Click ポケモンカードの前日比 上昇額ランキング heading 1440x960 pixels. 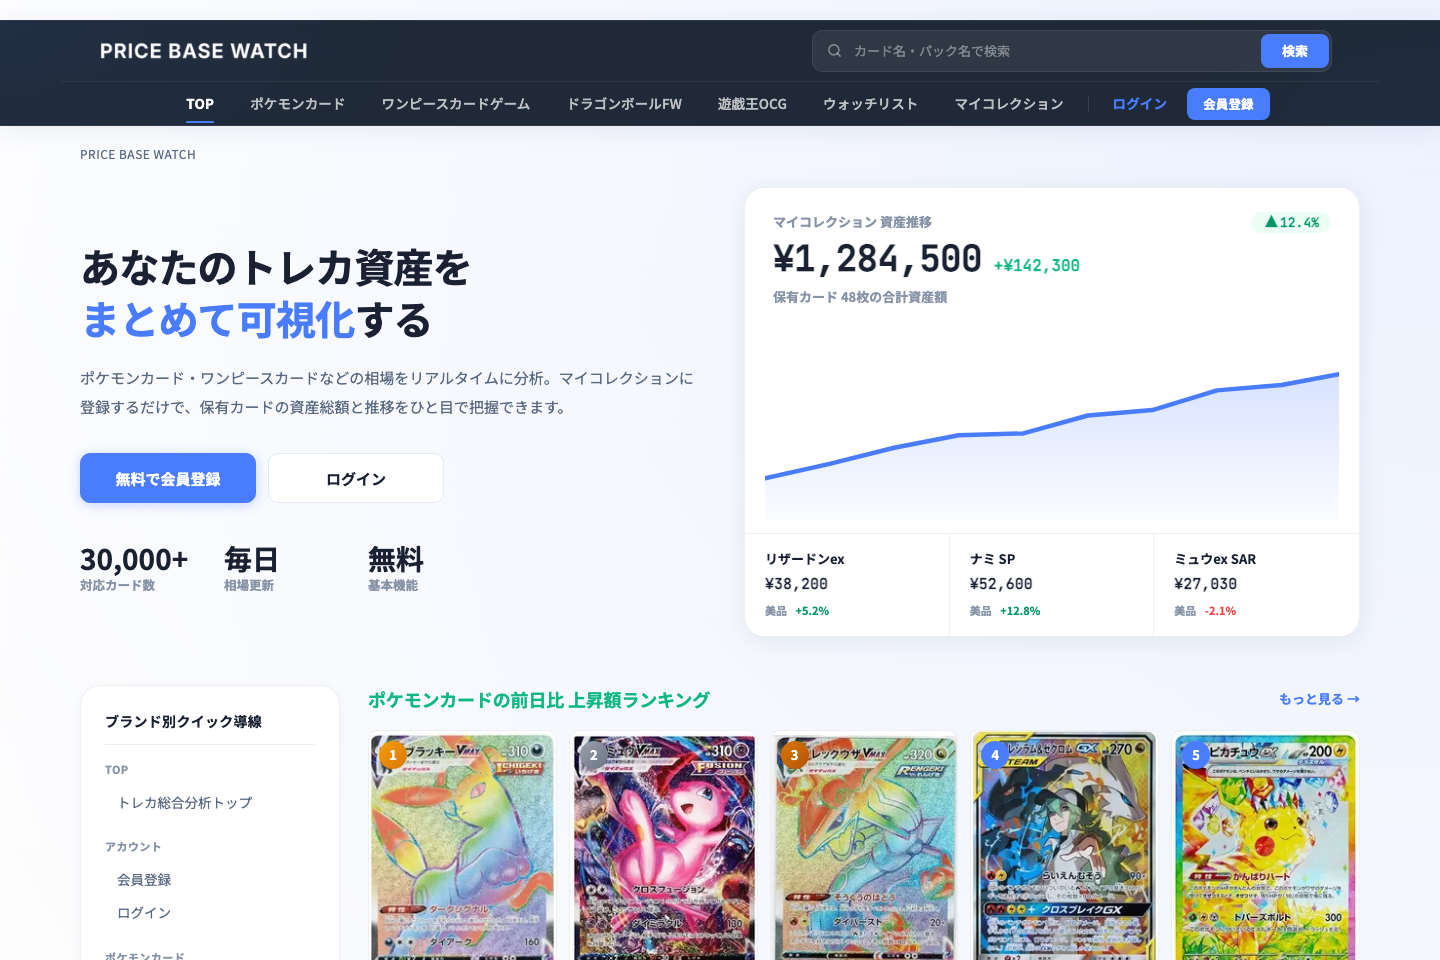(x=539, y=700)
